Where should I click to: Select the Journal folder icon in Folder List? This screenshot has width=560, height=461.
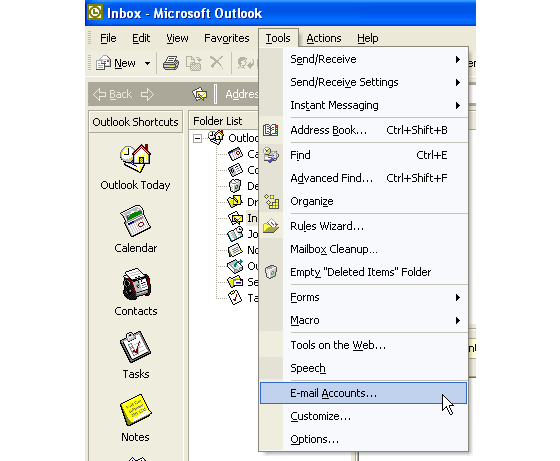235,234
